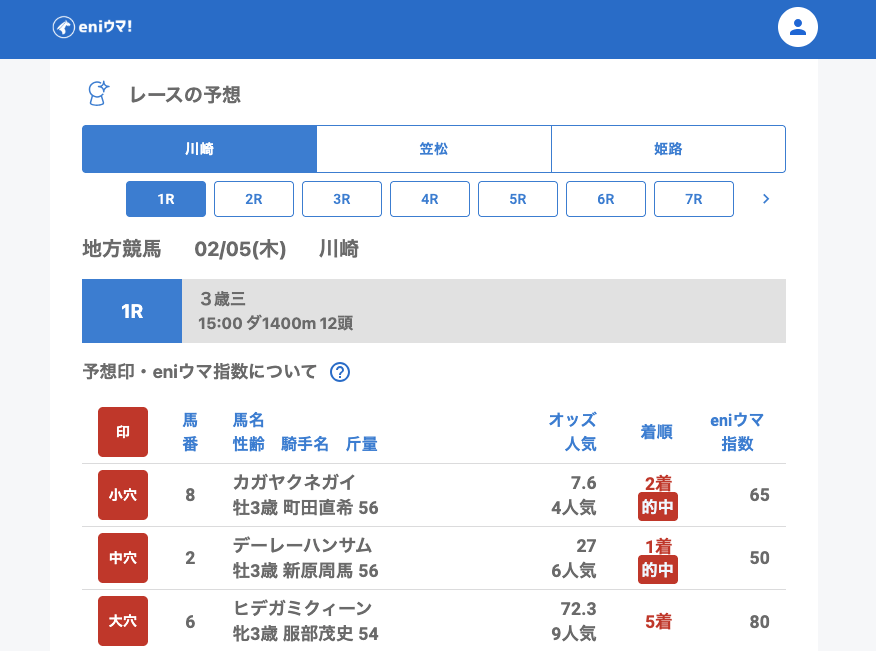876x651 pixels.
Task: Click the 中穴 prediction mark badge
Action: pos(123,558)
